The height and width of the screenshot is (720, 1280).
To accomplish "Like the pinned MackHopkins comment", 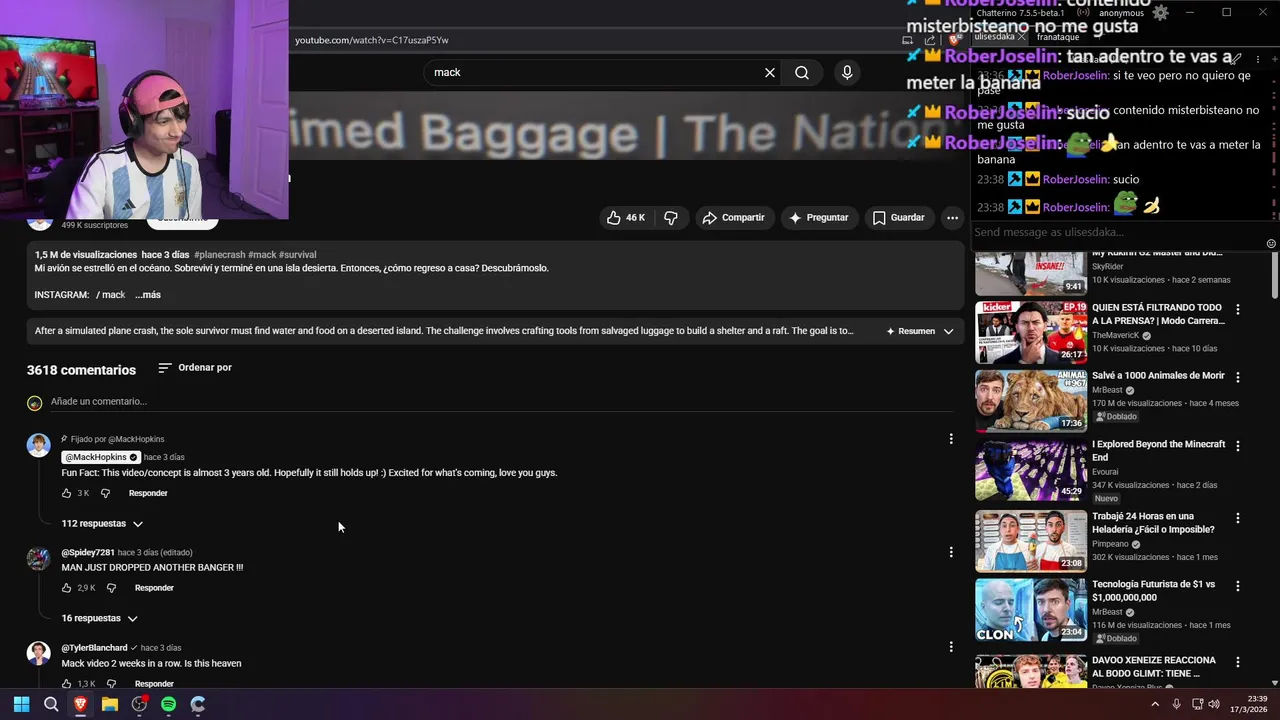I will [x=67, y=493].
